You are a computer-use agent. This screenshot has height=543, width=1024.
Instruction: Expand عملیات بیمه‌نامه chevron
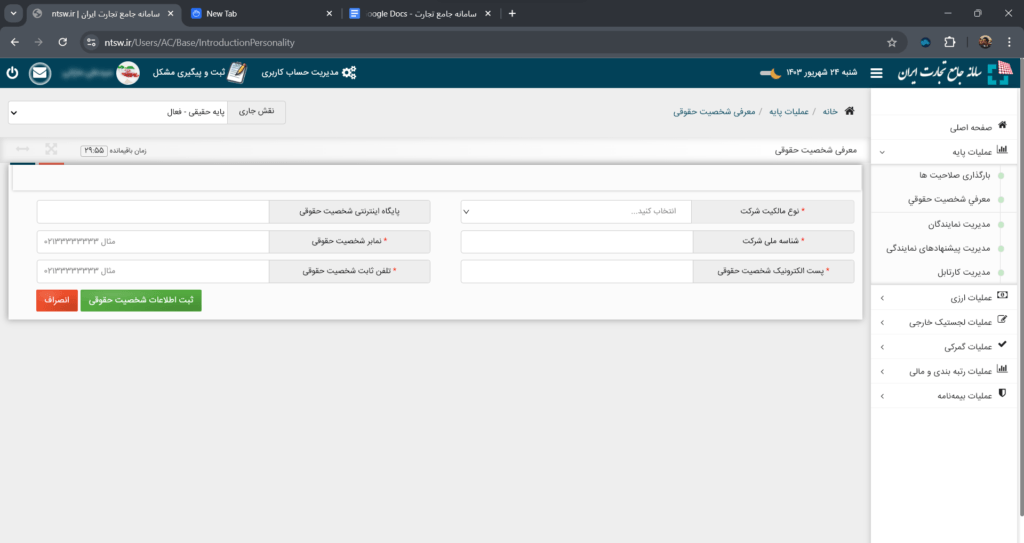[882, 396]
